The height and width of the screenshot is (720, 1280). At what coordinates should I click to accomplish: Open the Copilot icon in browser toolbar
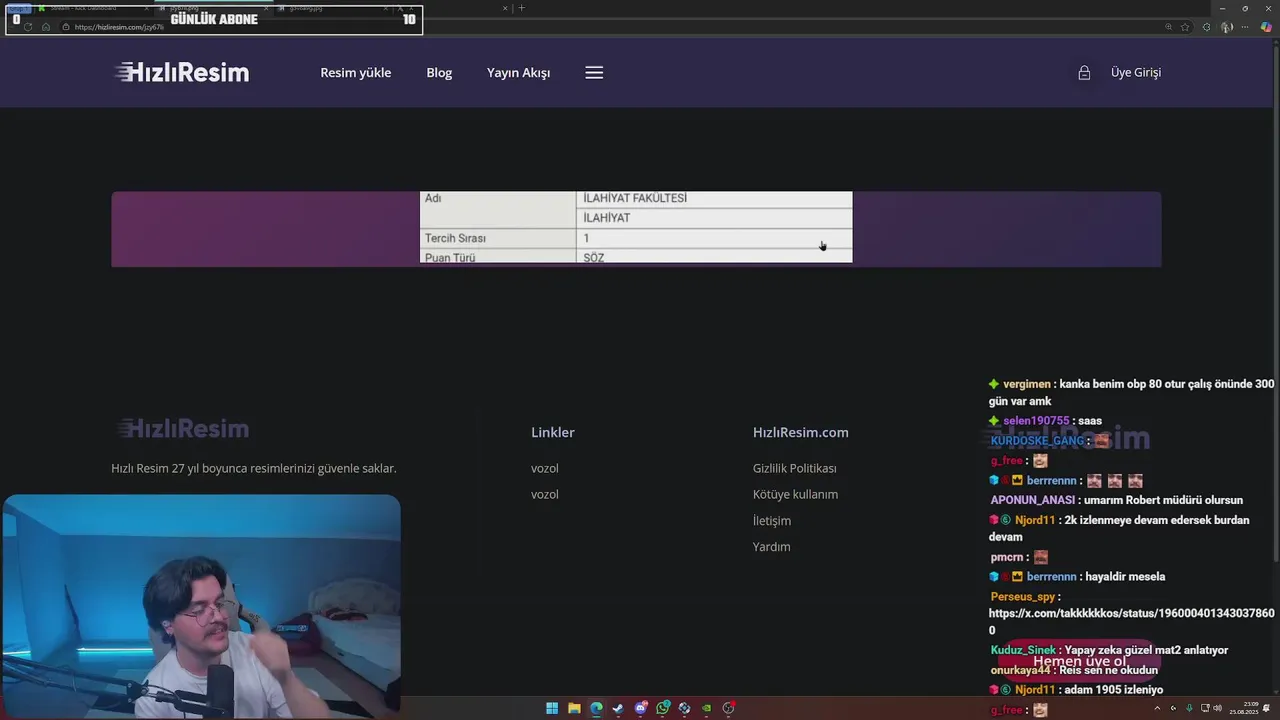[1266, 27]
